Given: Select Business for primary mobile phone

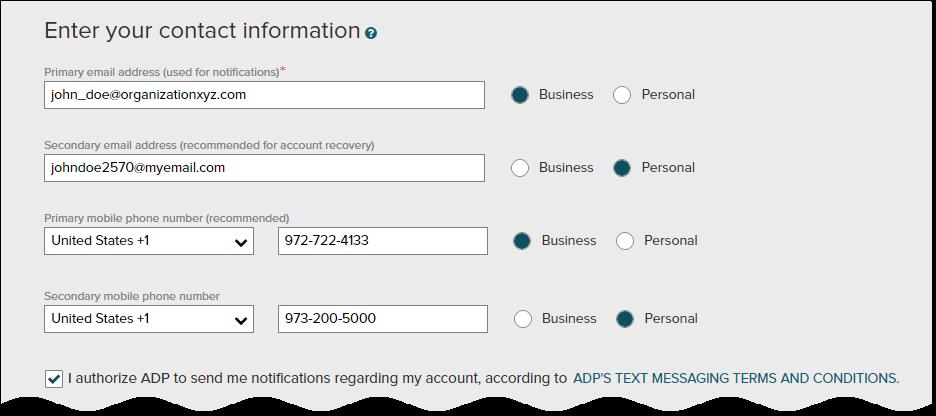Looking at the screenshot, I should pos(522,241).
